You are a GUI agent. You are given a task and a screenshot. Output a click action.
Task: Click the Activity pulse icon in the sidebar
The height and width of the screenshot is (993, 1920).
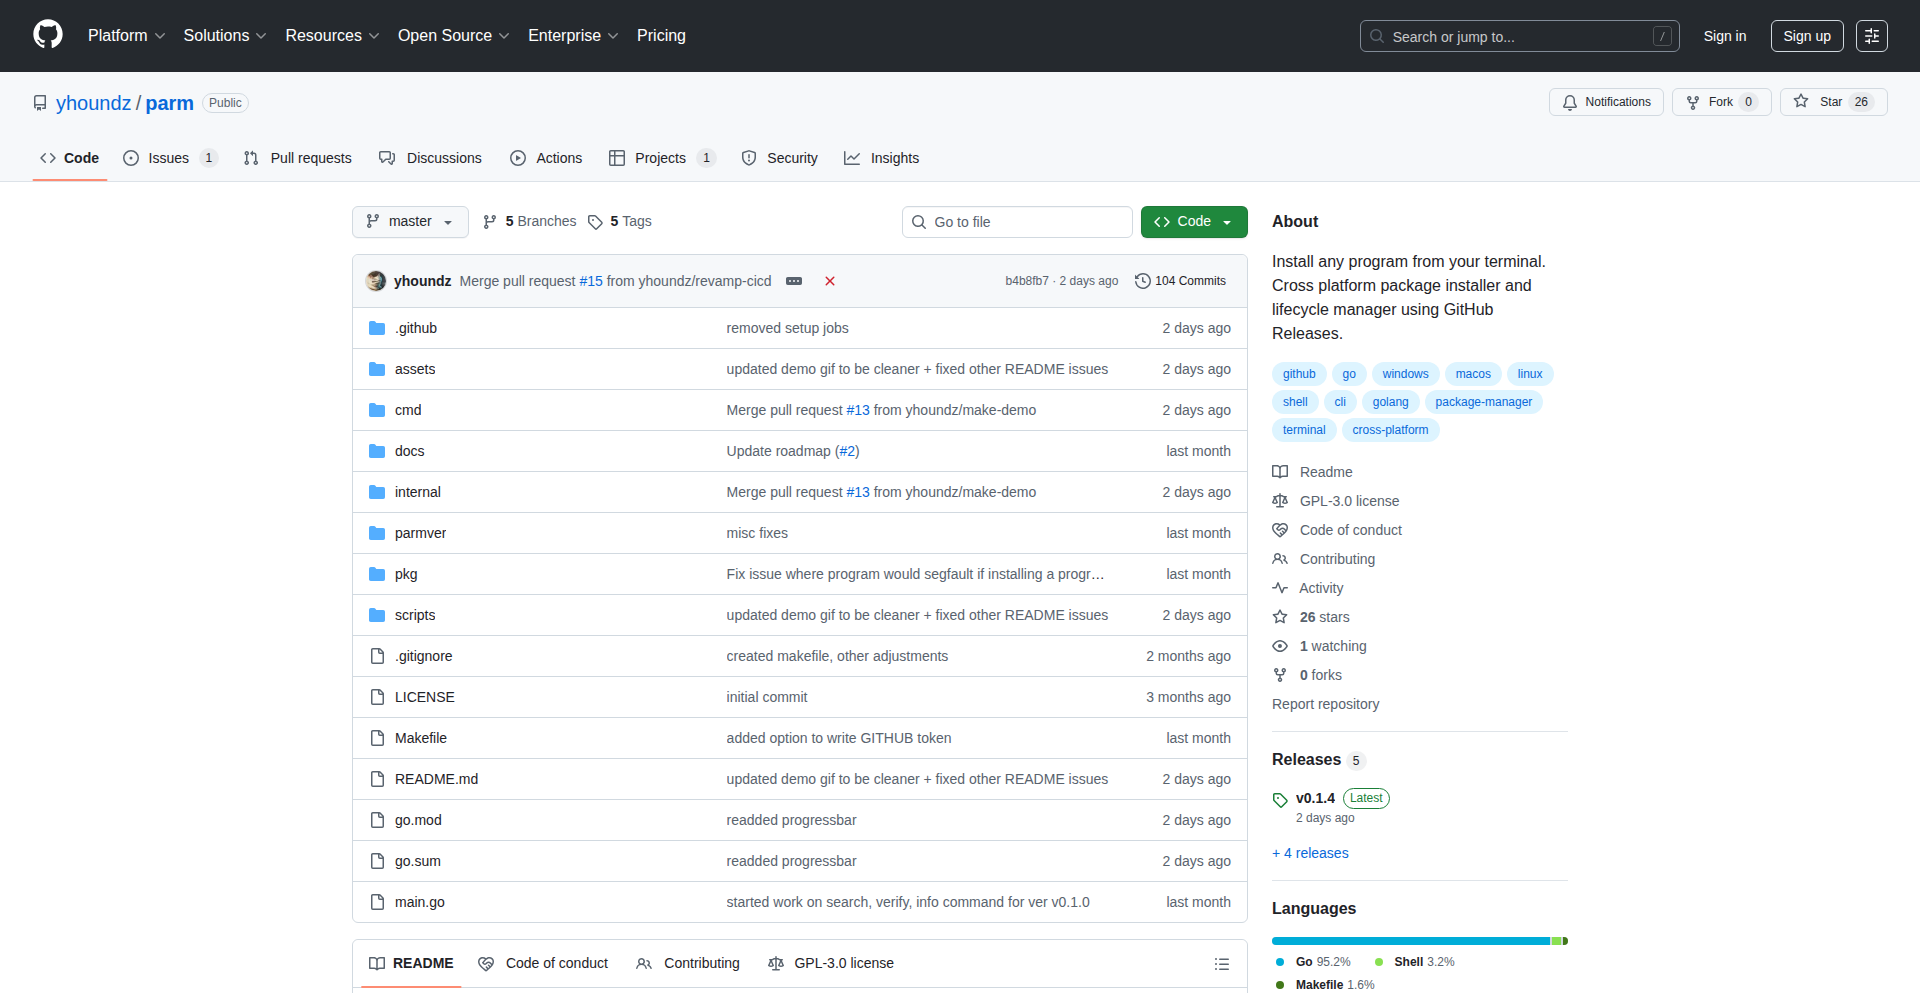coord(1280,588)
